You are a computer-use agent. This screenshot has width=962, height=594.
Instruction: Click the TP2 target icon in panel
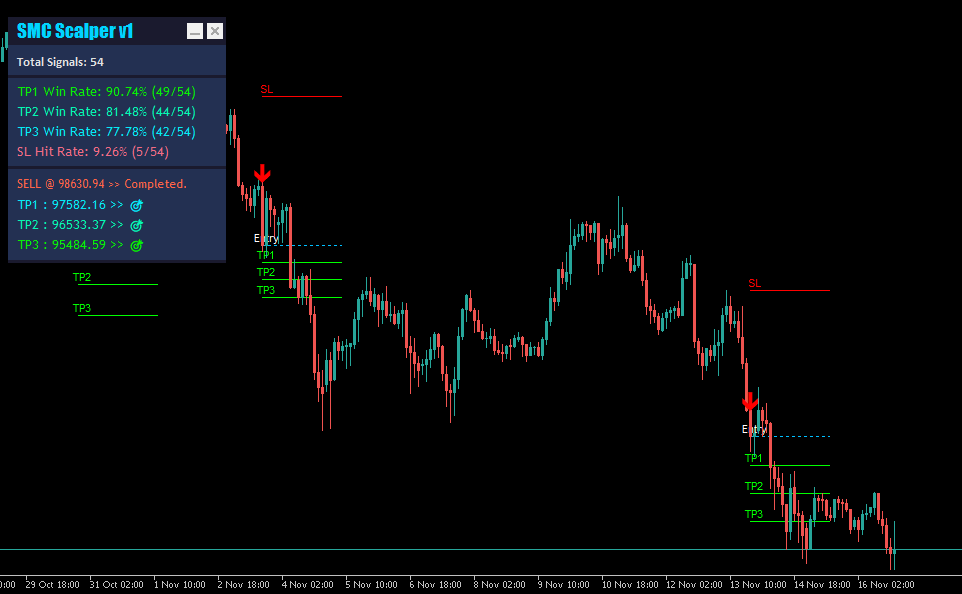point(136,225)
